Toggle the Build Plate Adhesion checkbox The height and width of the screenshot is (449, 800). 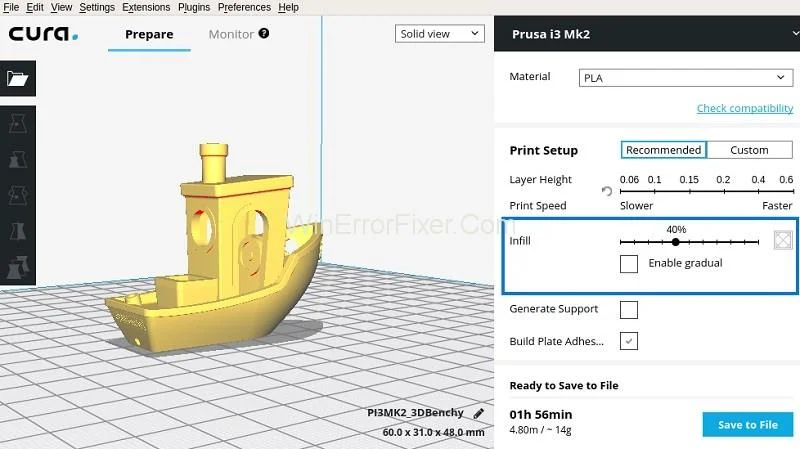click(x=629, y=341)
